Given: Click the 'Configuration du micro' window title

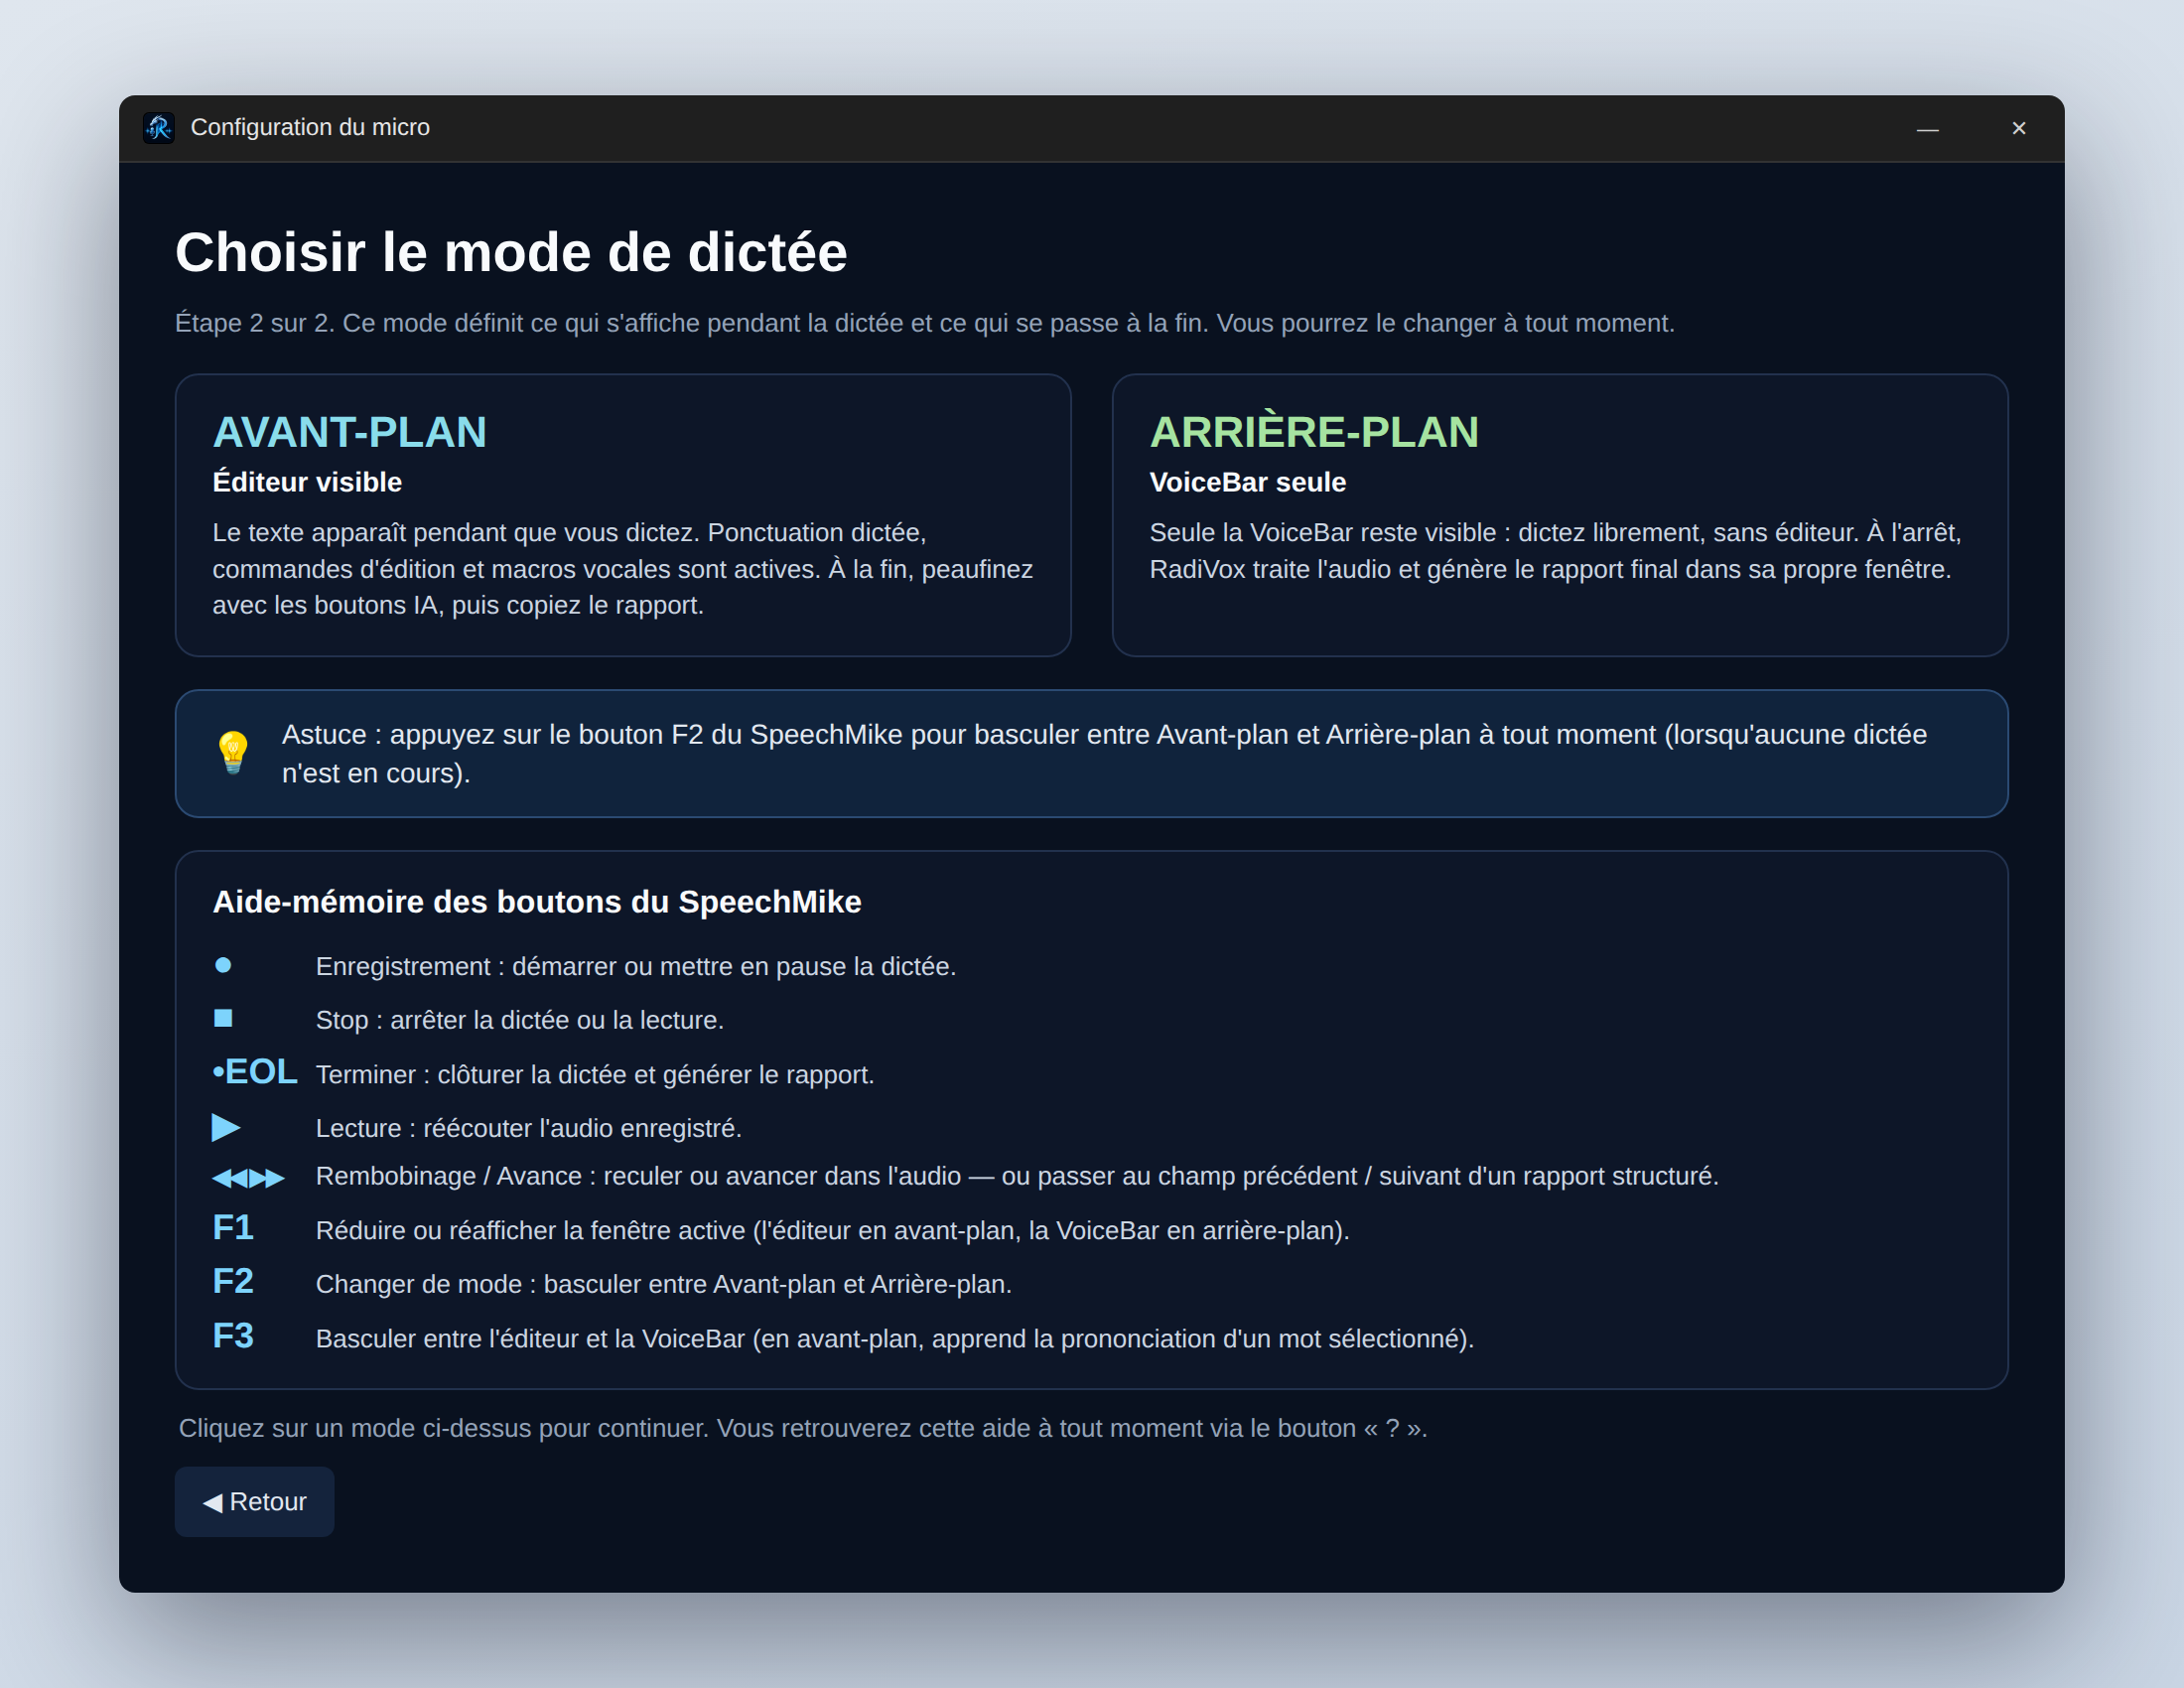Looking at the screenshot, I should [x=310, y=127].
